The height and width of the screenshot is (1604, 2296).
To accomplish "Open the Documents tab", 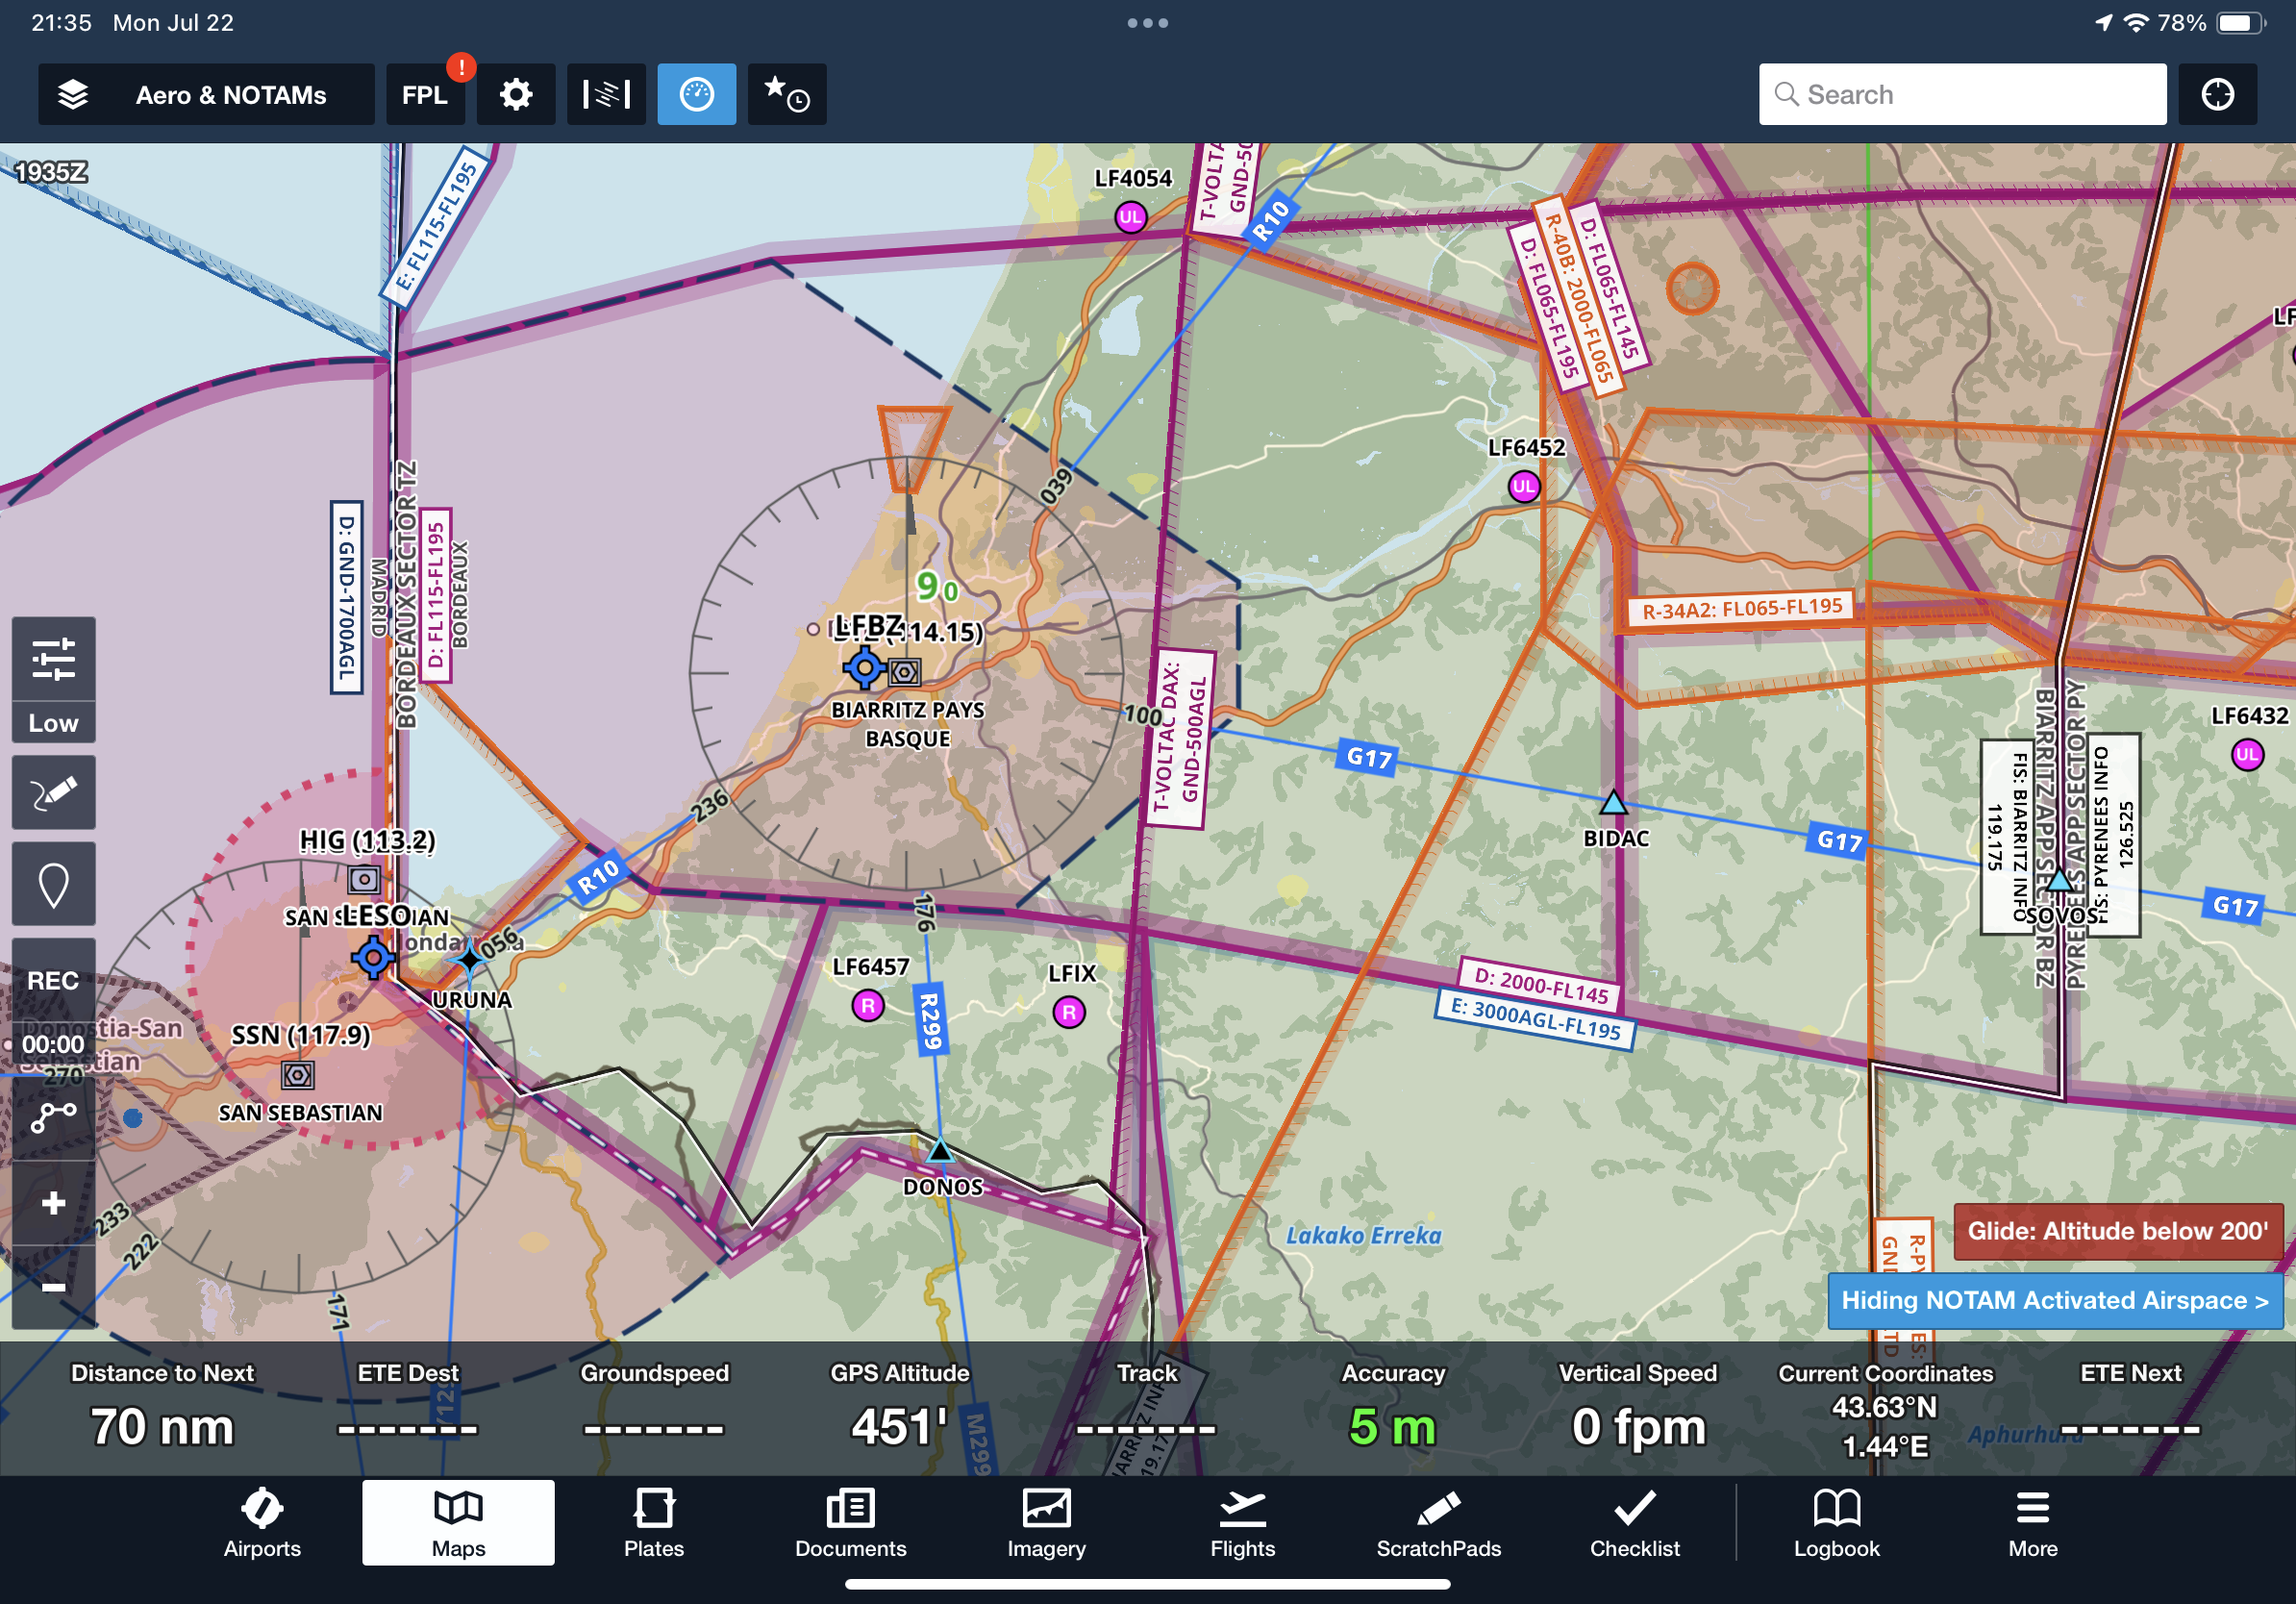I will click(851, 1524).
